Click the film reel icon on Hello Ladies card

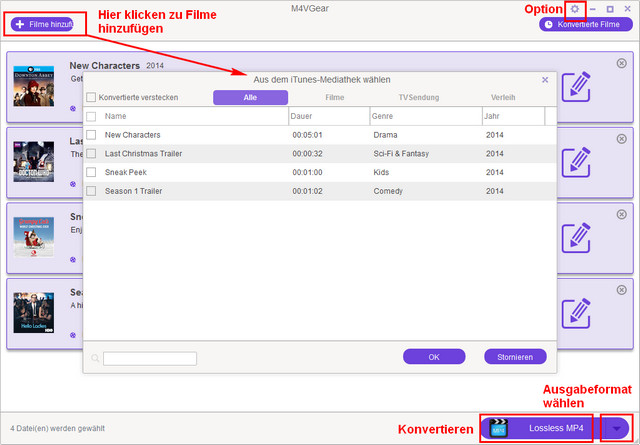point(73,335)
